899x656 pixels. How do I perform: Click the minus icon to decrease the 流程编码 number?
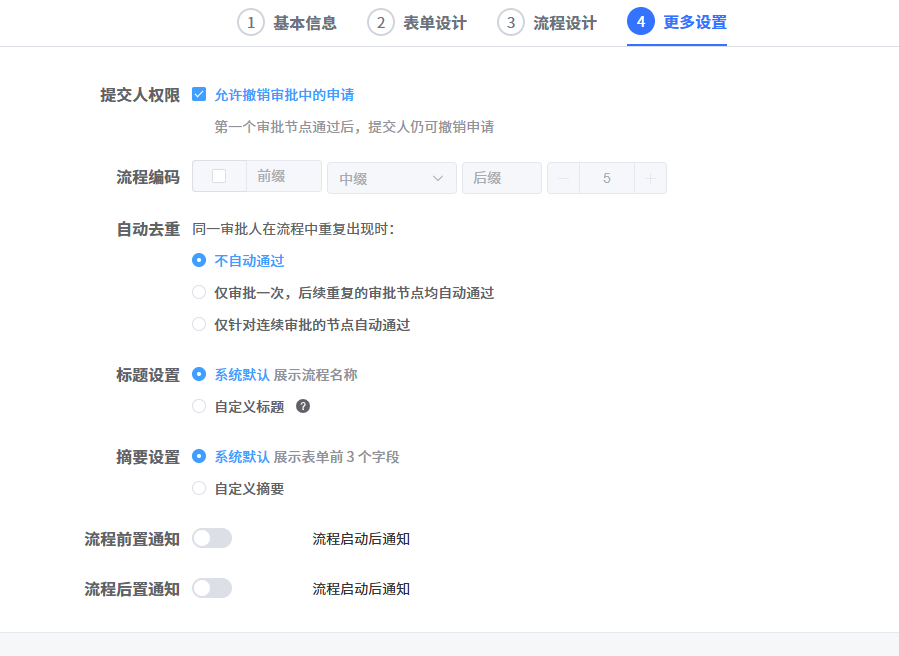click(562, 177)
